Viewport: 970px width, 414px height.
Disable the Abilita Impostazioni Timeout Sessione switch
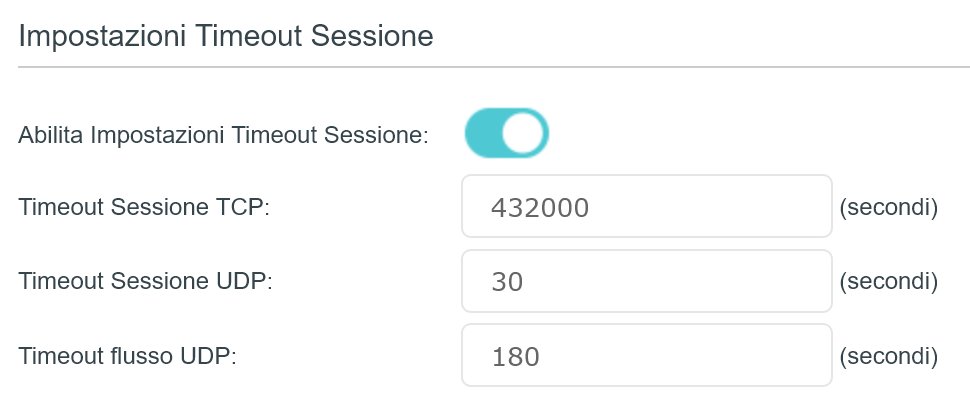(506, 134)
